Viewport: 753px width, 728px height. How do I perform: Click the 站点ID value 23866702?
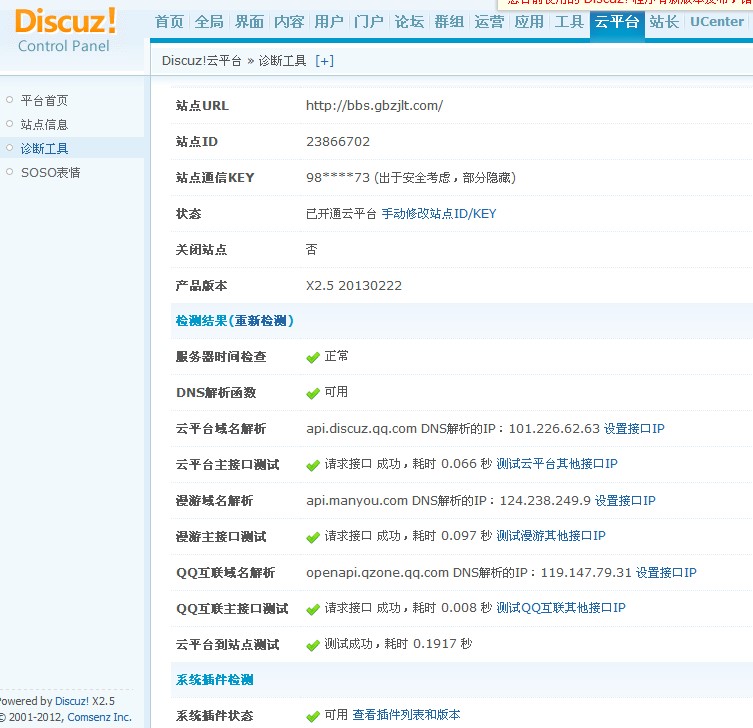pyautogui.click(x=338, y=142)
